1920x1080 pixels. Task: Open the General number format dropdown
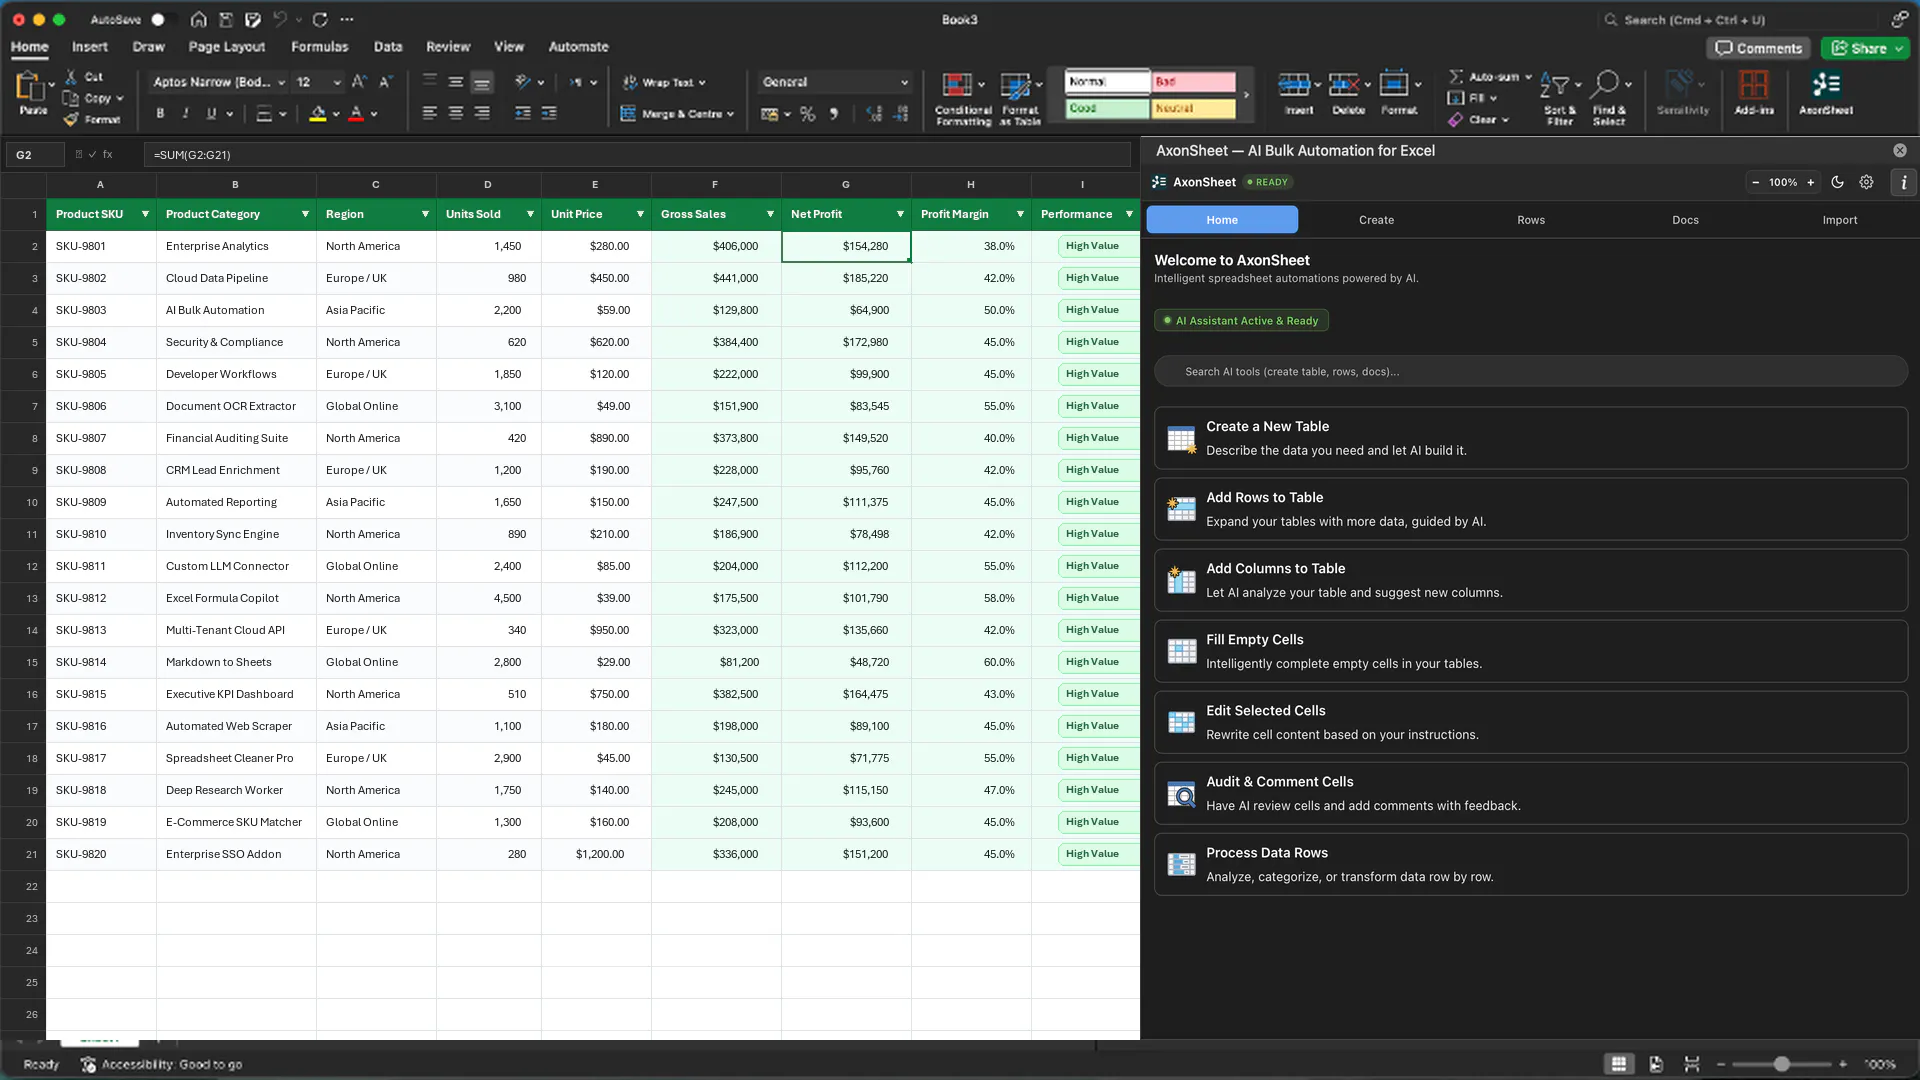(904, 83)
